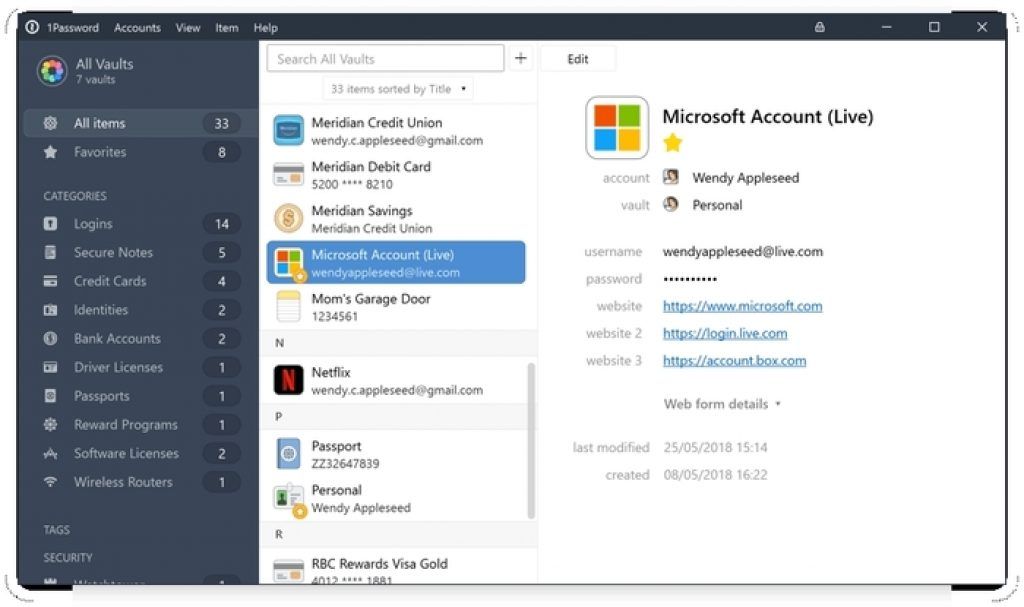The width and height of the screenshot is (1024, 607).
Task: Open the Help menu
Action: (x=266, y=28)
